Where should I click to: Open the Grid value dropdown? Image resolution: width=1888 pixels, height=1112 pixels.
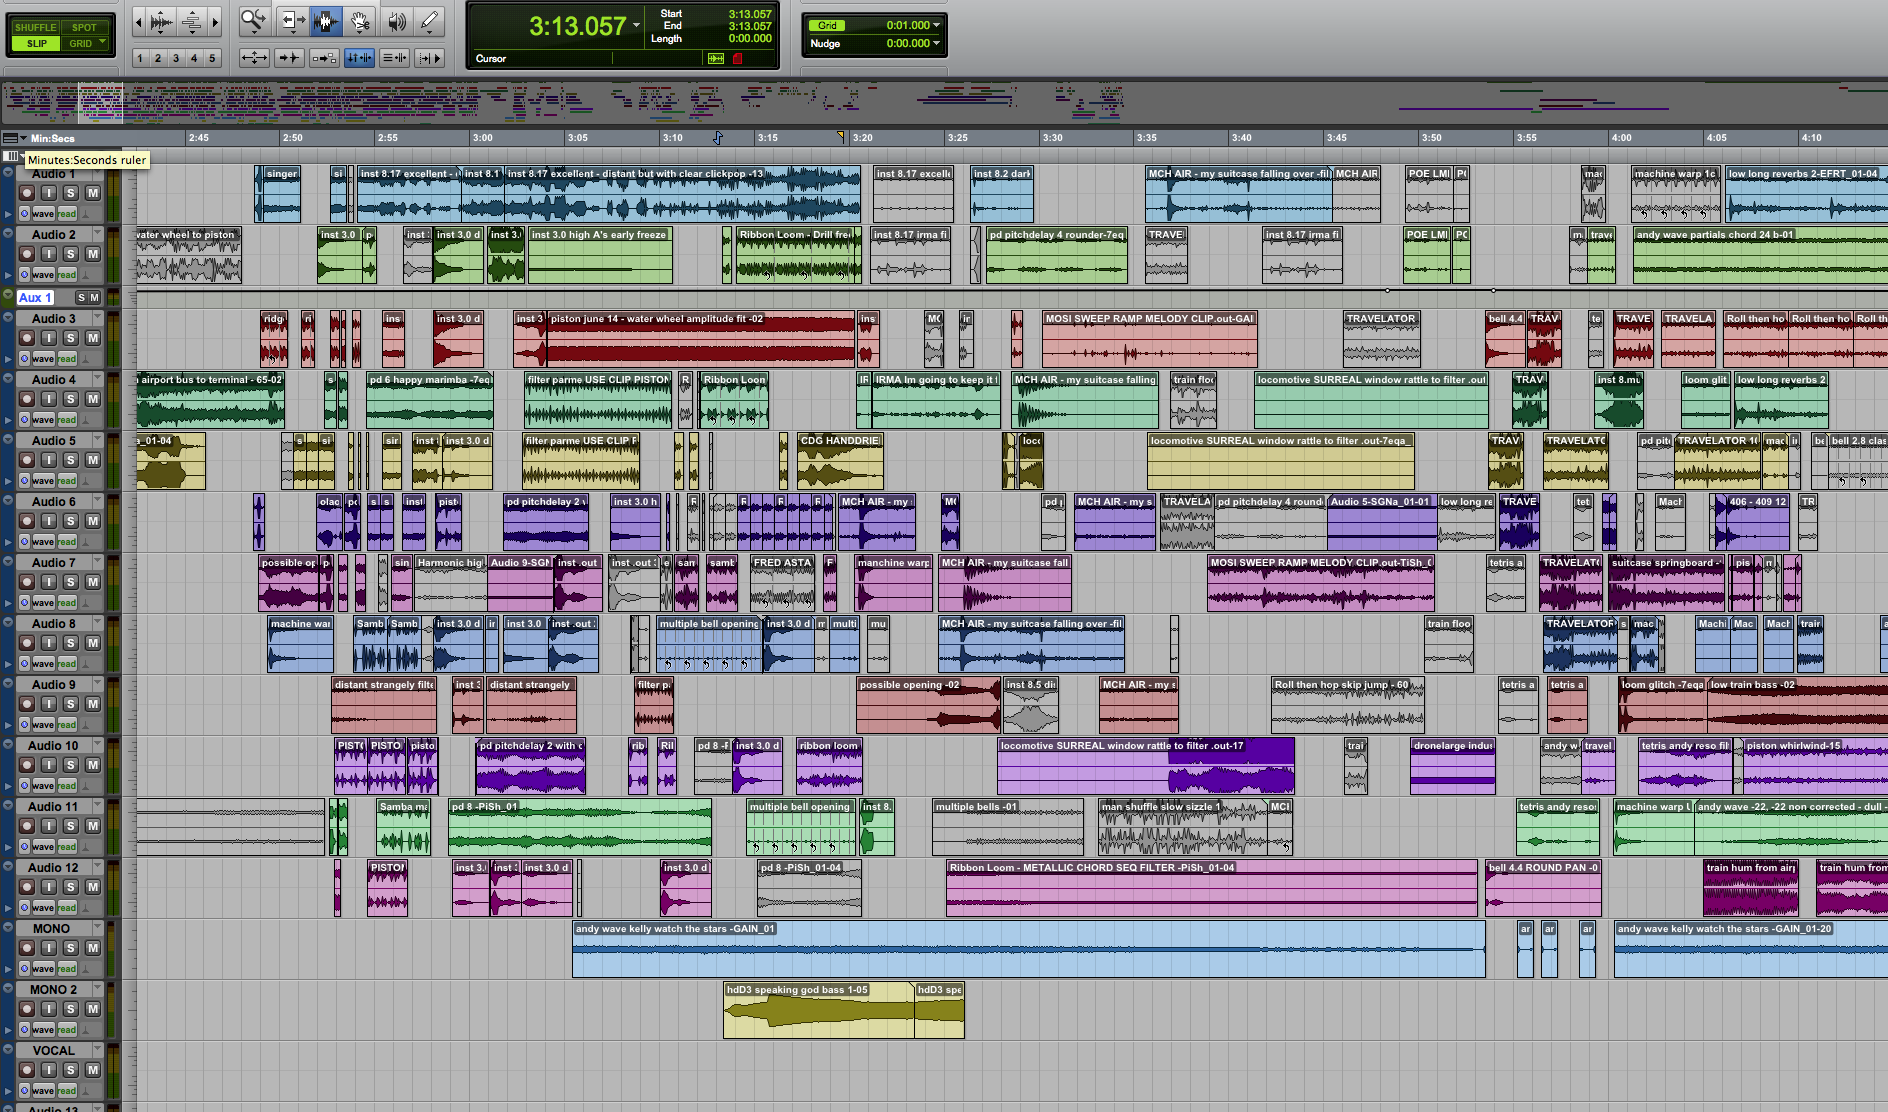pos(936,26)
